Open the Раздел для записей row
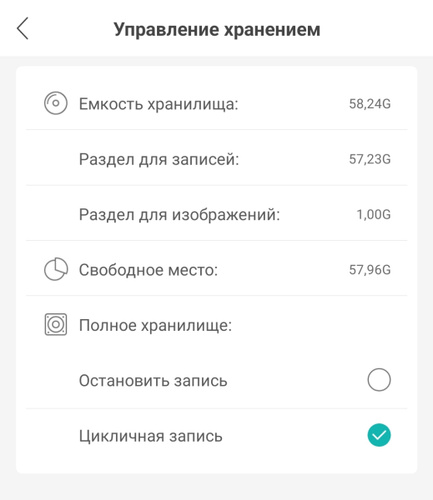Image resolution: width=433 pixels, height=500 pixels. (x=217, y=158)
